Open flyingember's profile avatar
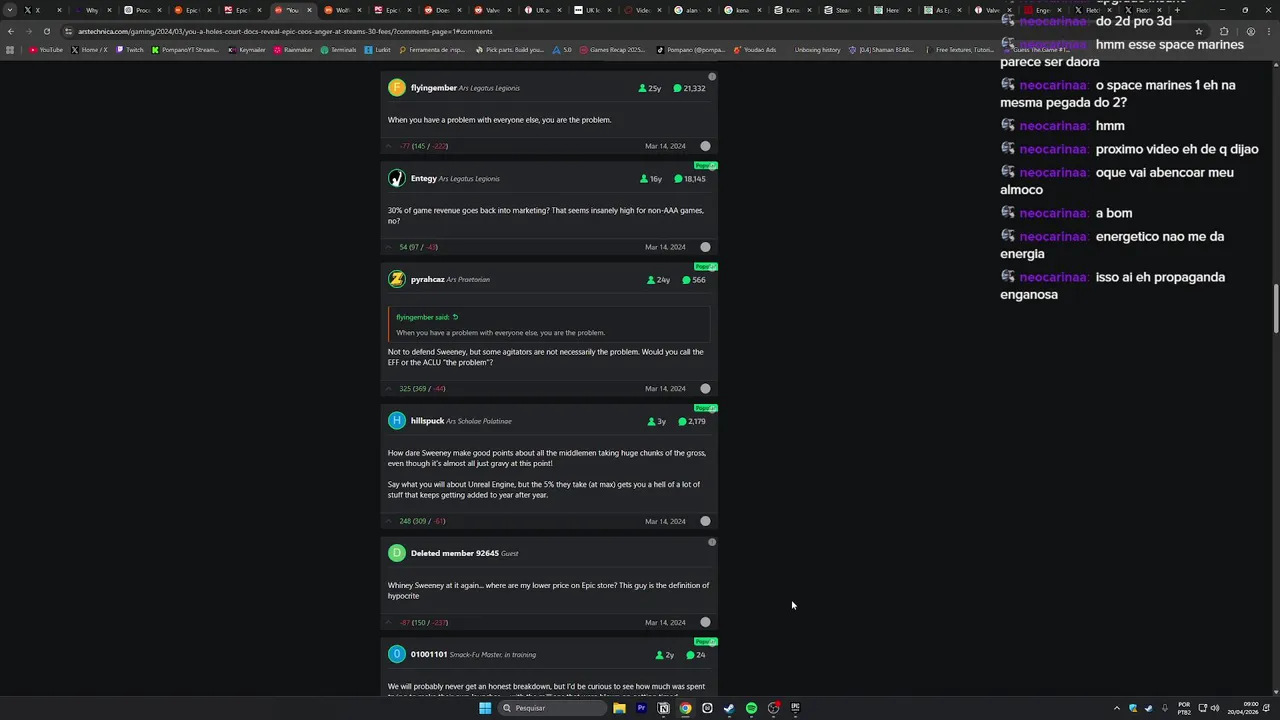 tap(397, 88)
